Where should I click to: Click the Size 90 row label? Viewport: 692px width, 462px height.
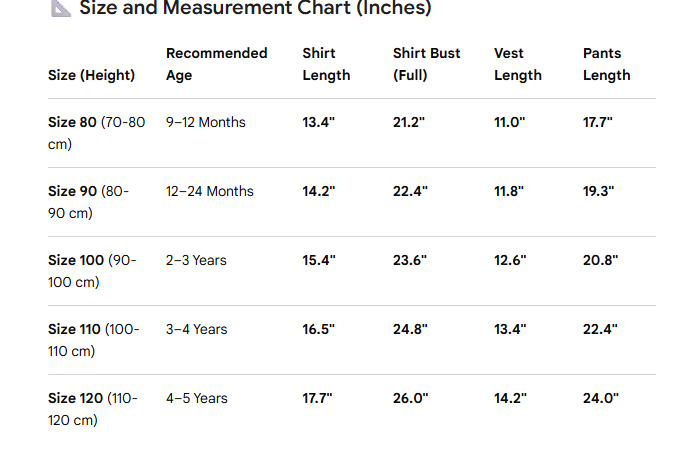pyautogui.click(x=88, y=202)
